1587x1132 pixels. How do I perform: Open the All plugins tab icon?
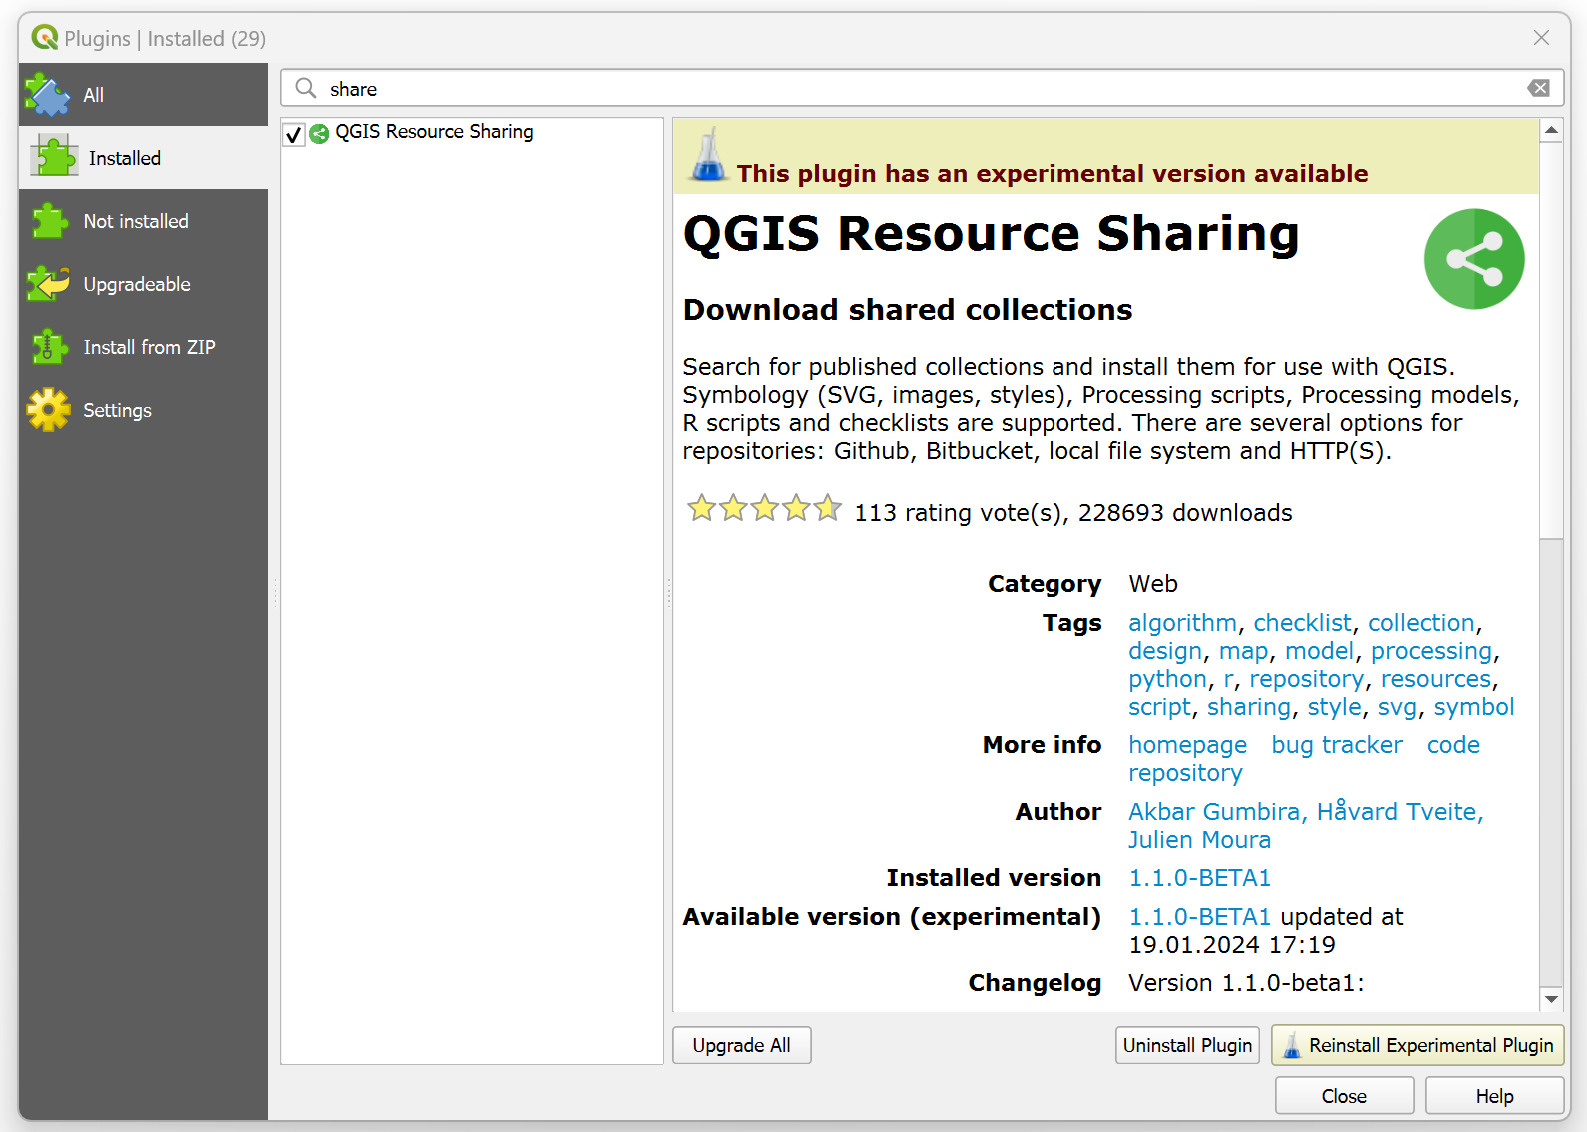(47, 95)
